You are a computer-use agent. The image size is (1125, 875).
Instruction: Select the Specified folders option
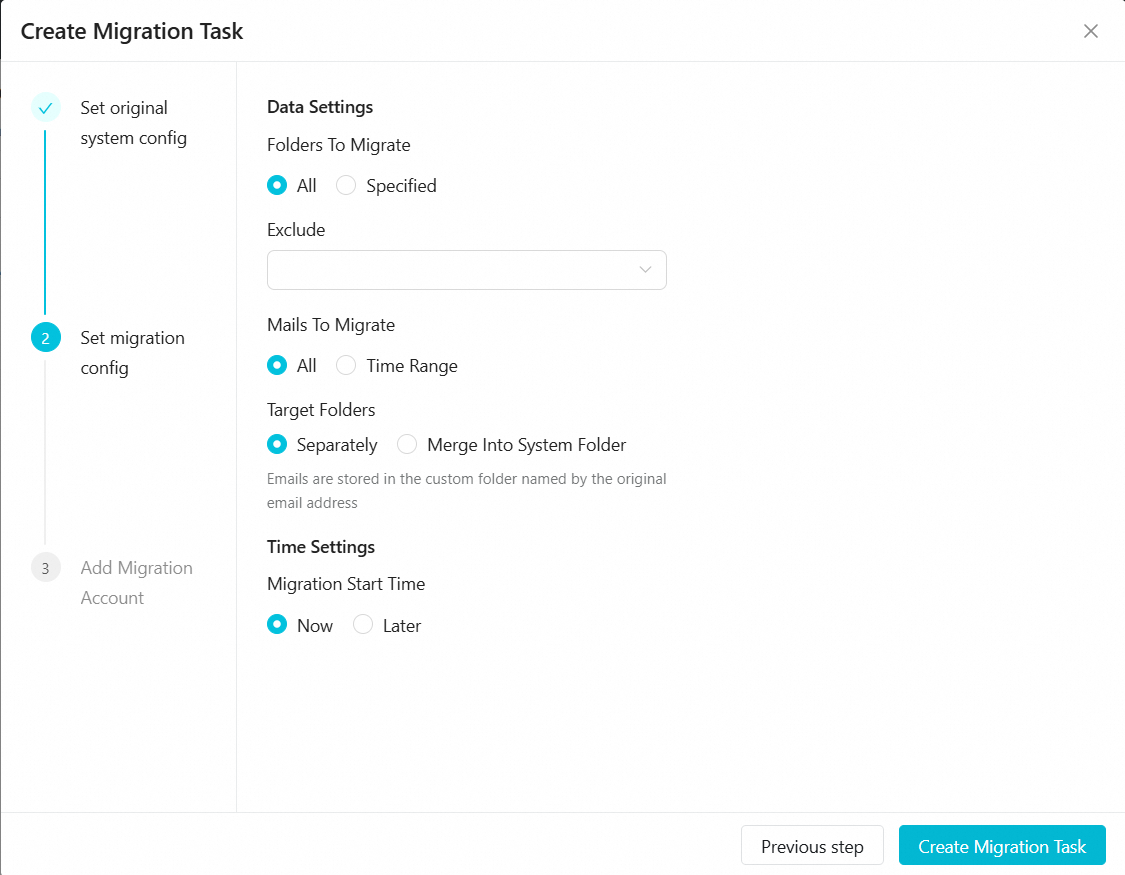pos(347,186)
